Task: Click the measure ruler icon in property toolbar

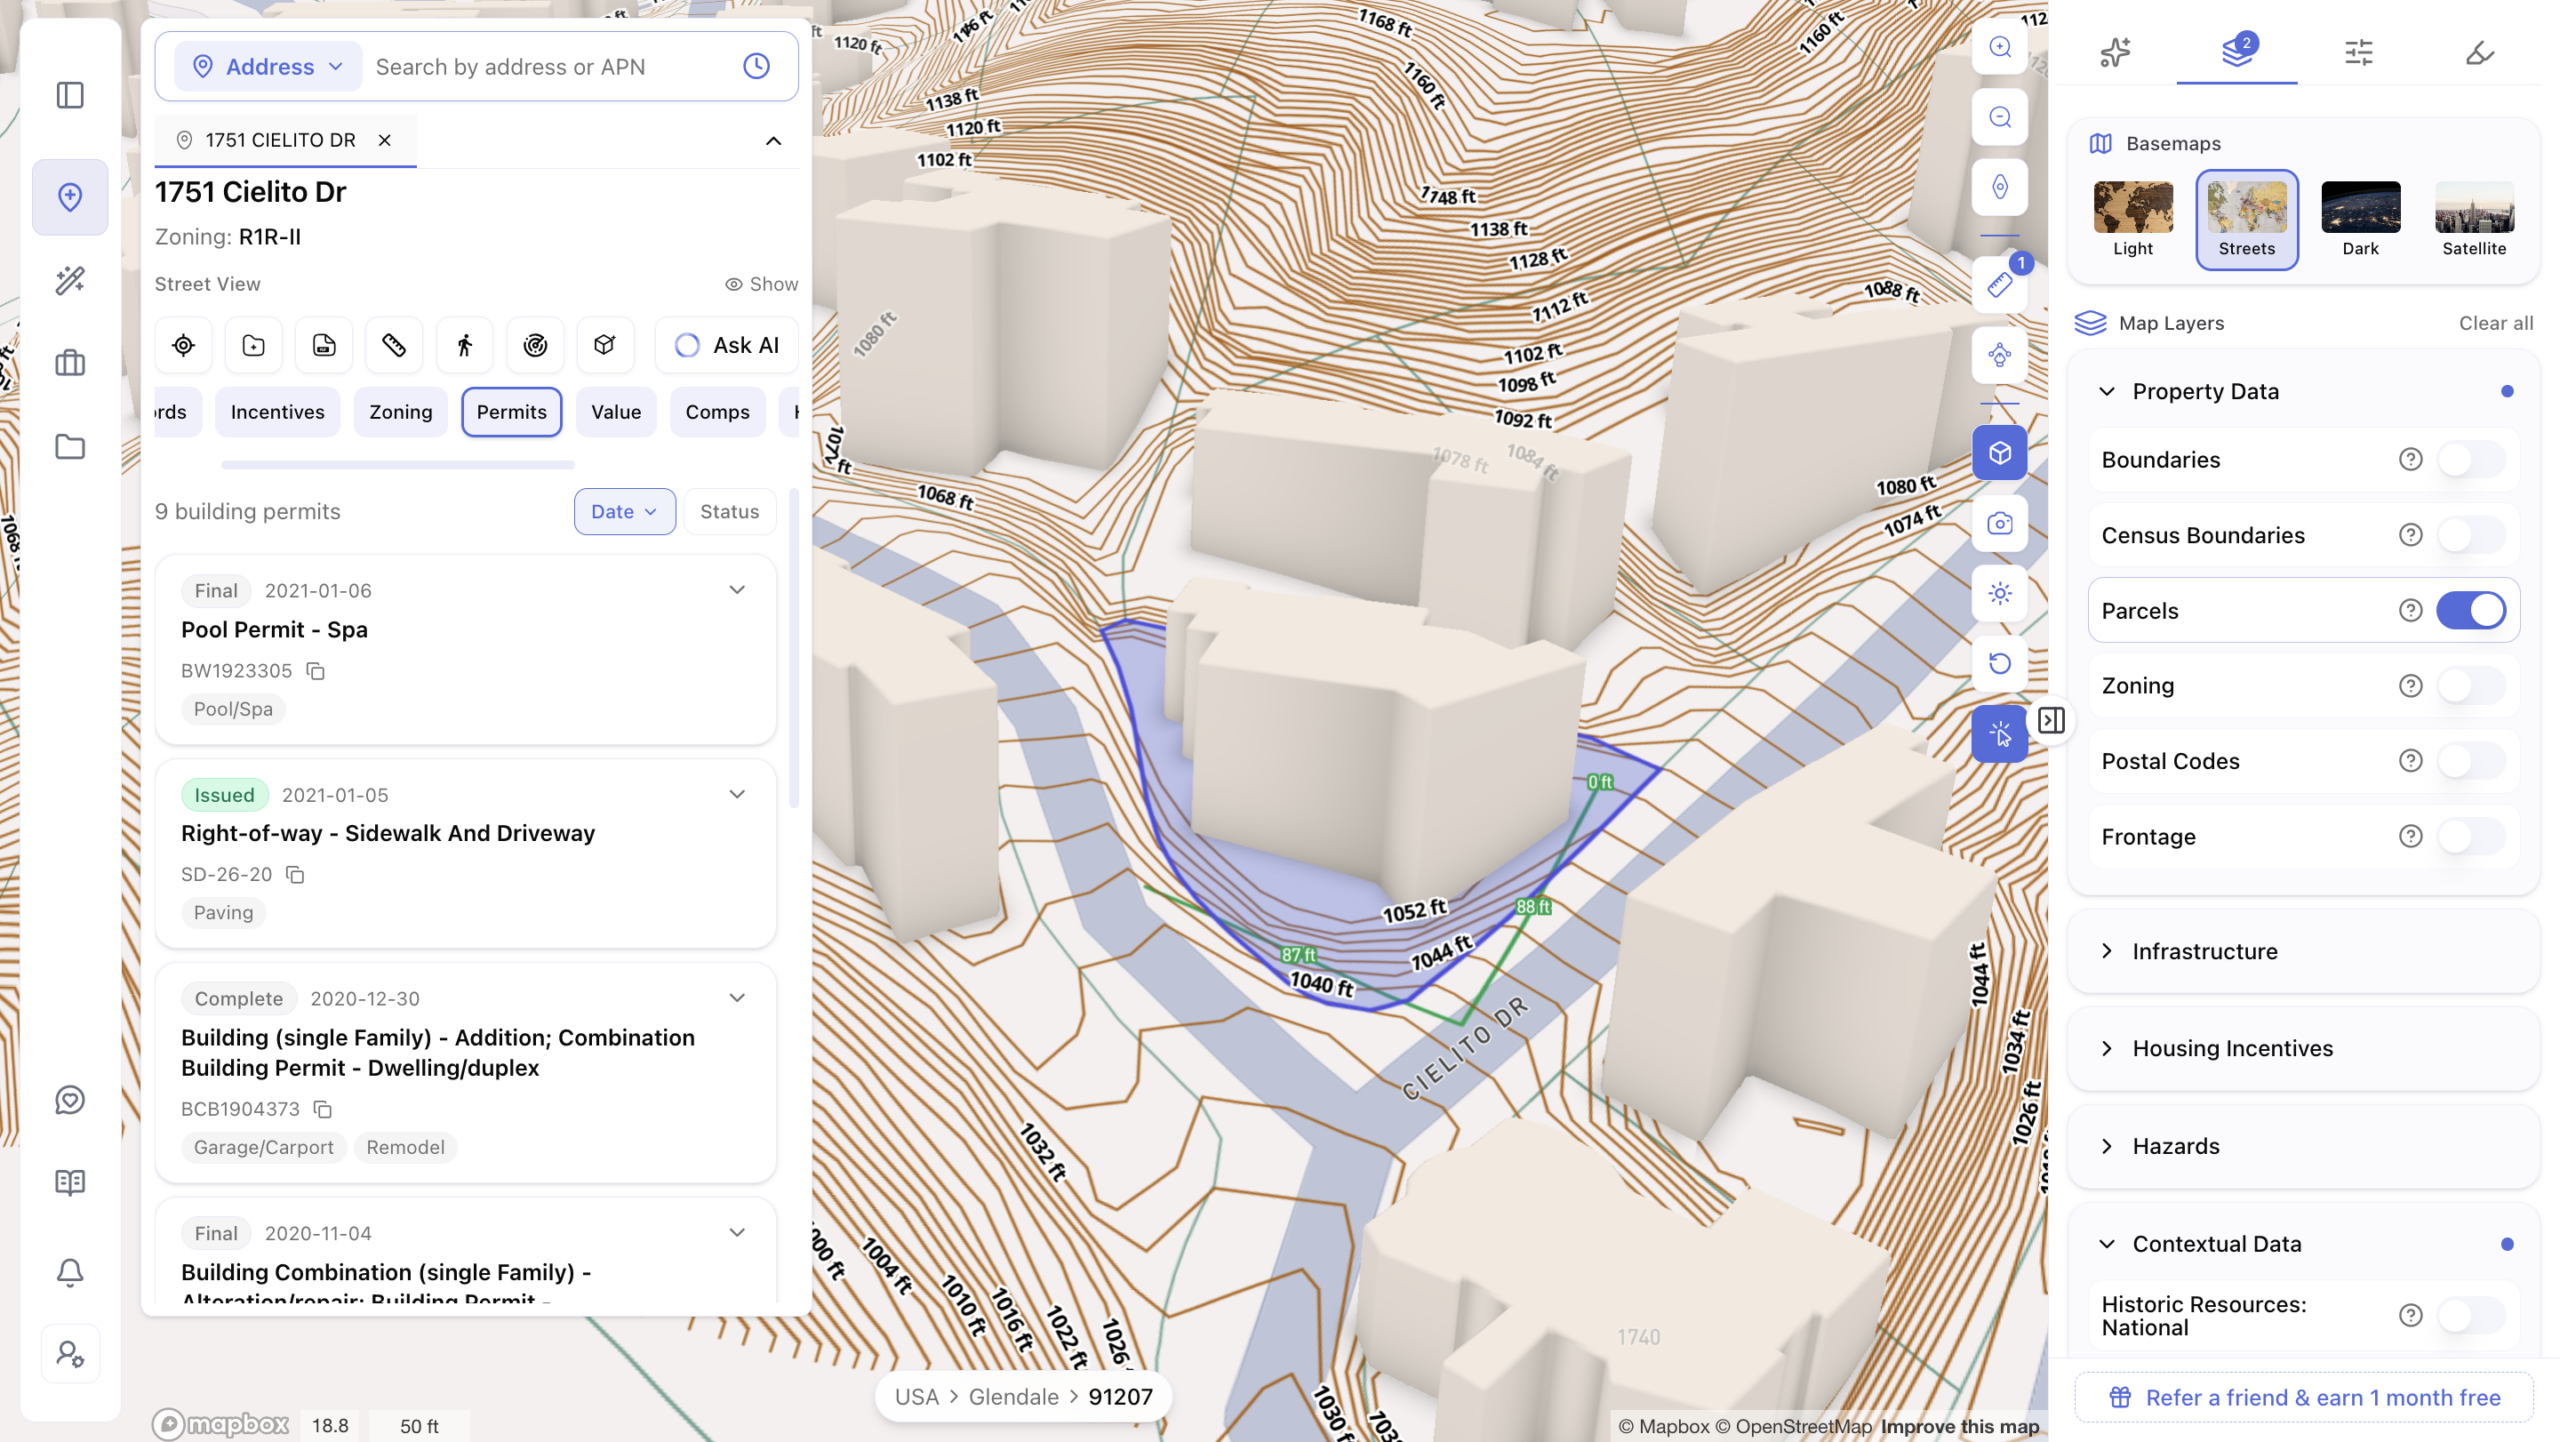Action: (x=394, y=345)
